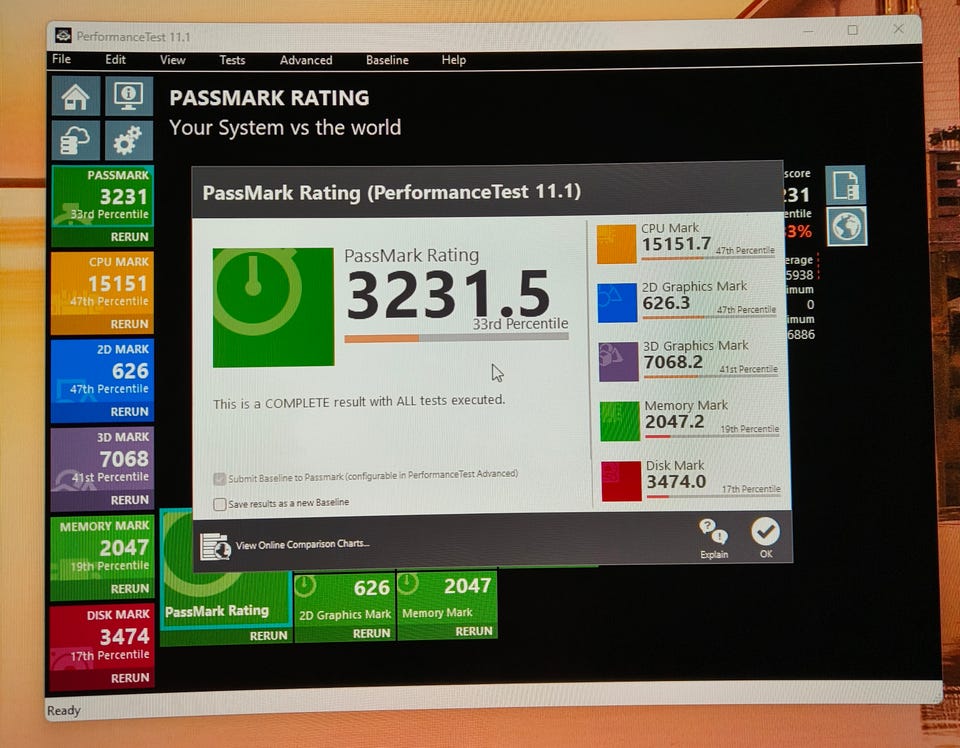This screenshot has height=748, width=960.
Task: Click the red Disk Mark icon in dialog
Action: [x=621, y=481]
